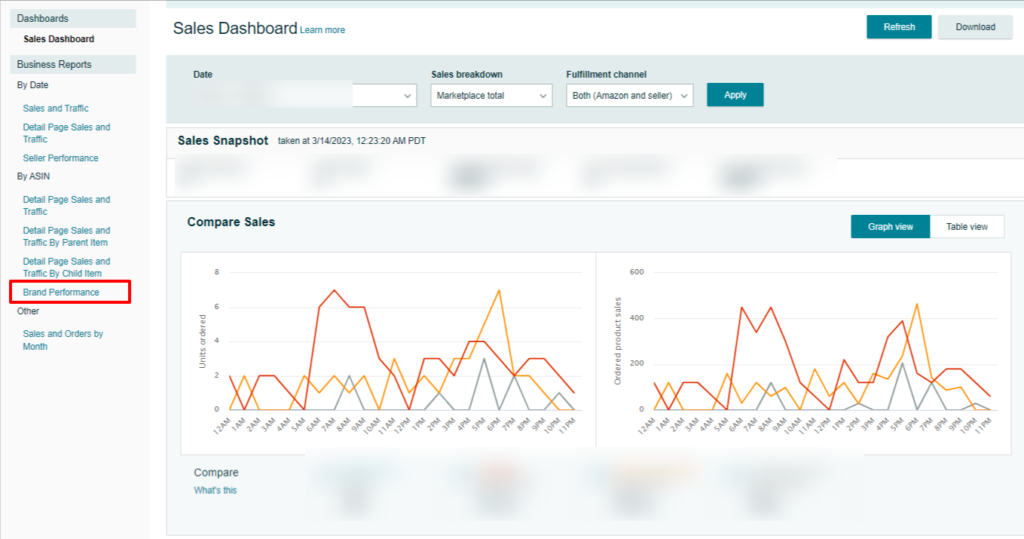Expand the Sales breakdown dropdown
1024x539 pixels.
(x=491, y=96)
